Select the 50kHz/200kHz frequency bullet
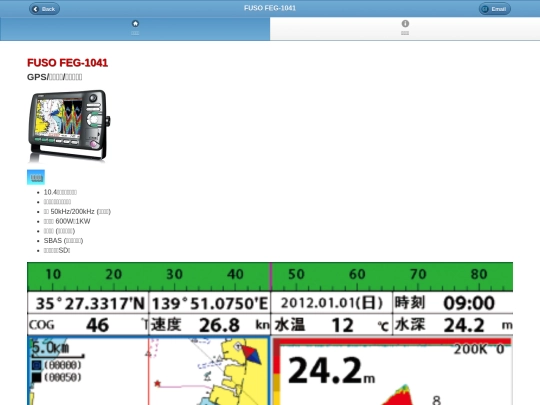Image resolution: width=540 pixels, height=405 pixels. 77,211
